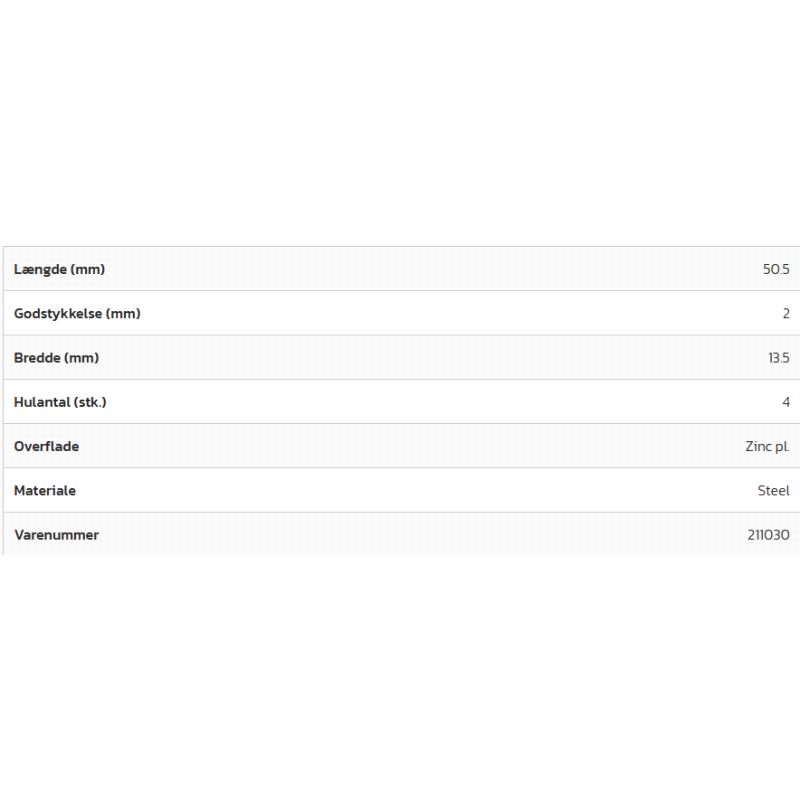Screen dimensions: 800x800
Task: Click the Hulantal (stk.) label
Action: click(x=60, y=402)
